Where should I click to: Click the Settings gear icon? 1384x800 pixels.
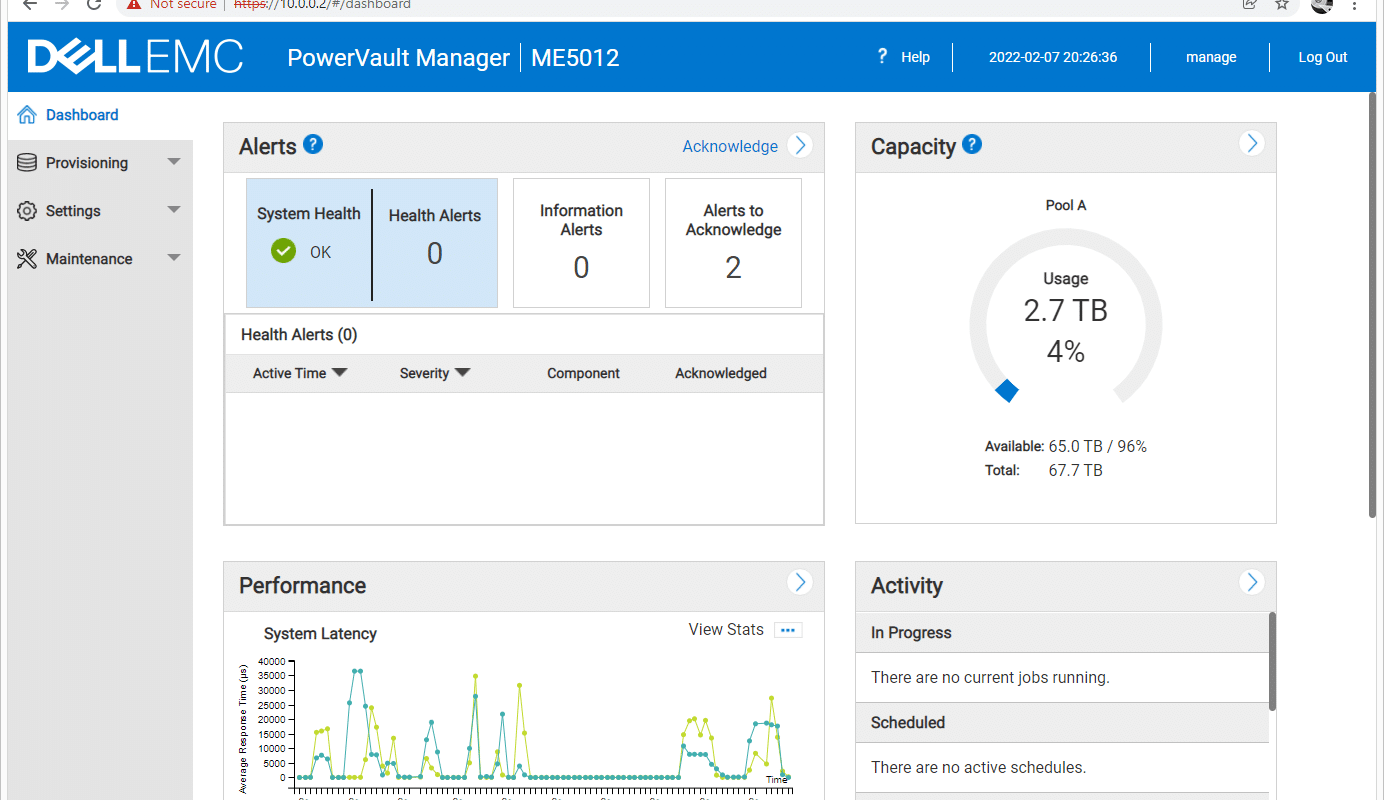point(27,211)
